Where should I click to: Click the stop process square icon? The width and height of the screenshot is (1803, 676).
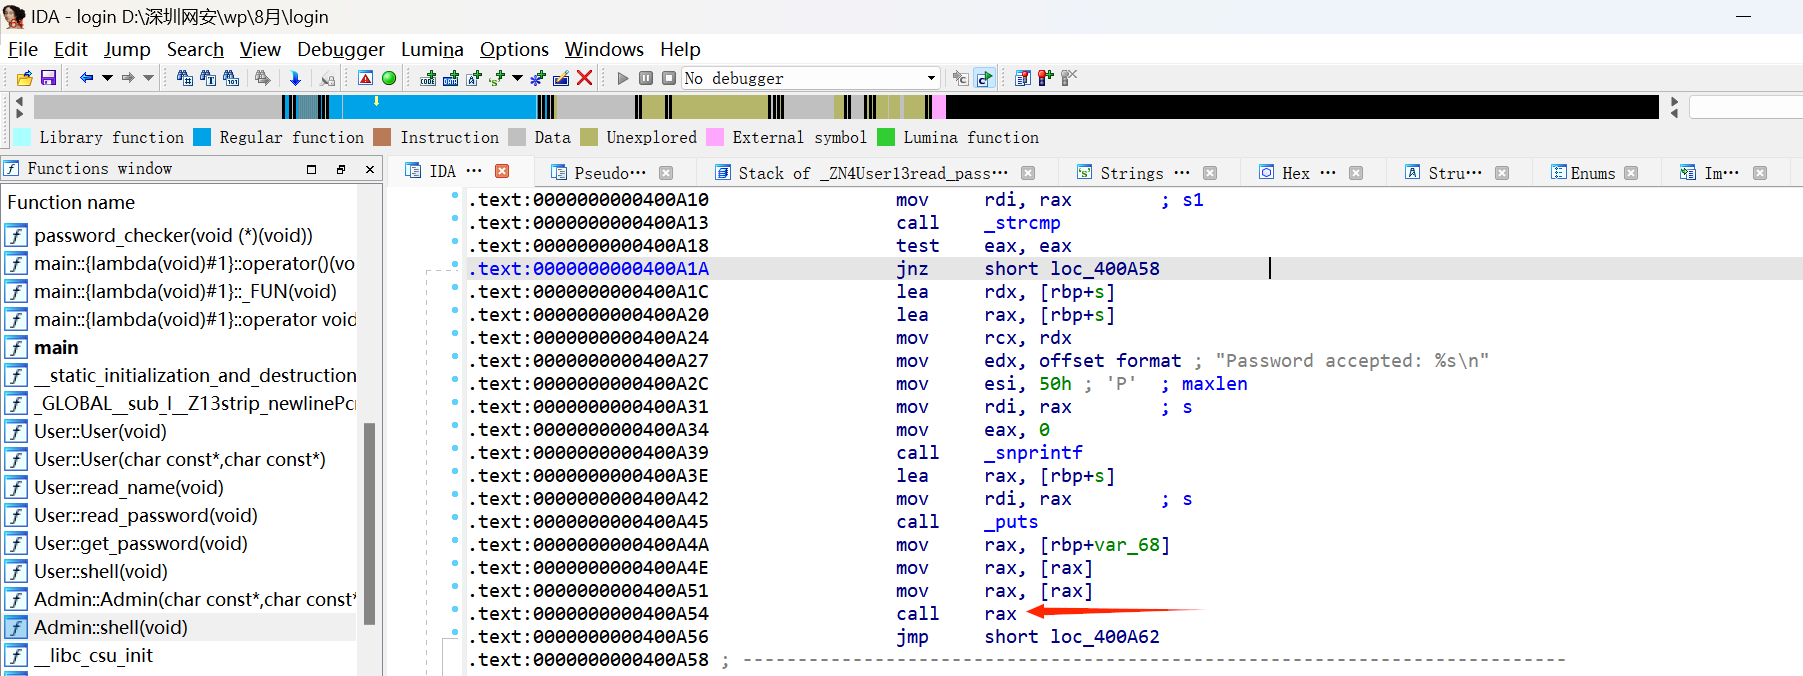669,78
